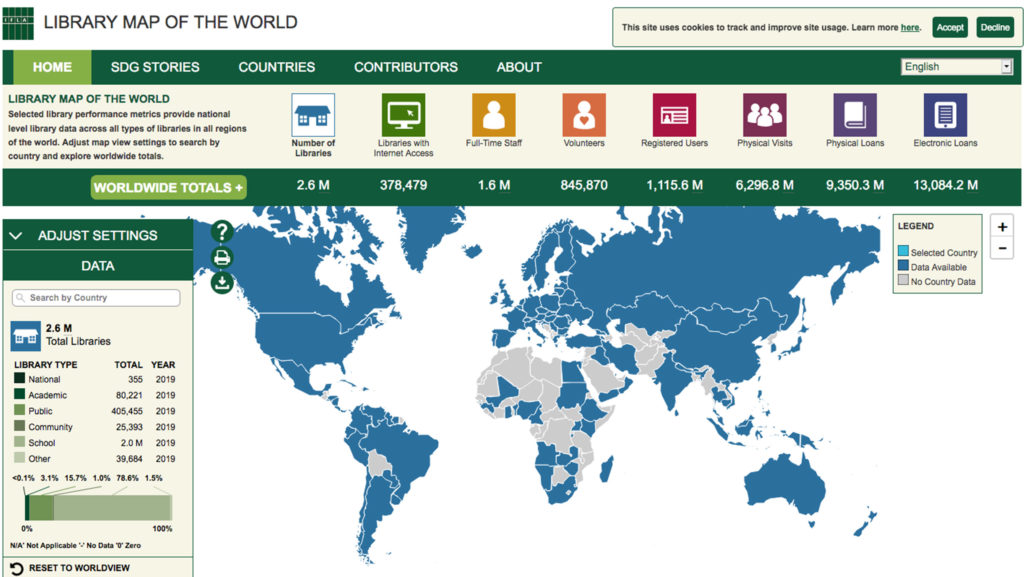The height and width of the screenshot is (577, 1024).
Task: Click the IFLA logo icon
Action: pos(18,23)
